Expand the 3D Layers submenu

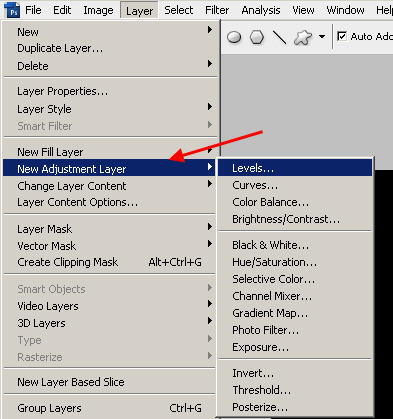pos(110,323)
